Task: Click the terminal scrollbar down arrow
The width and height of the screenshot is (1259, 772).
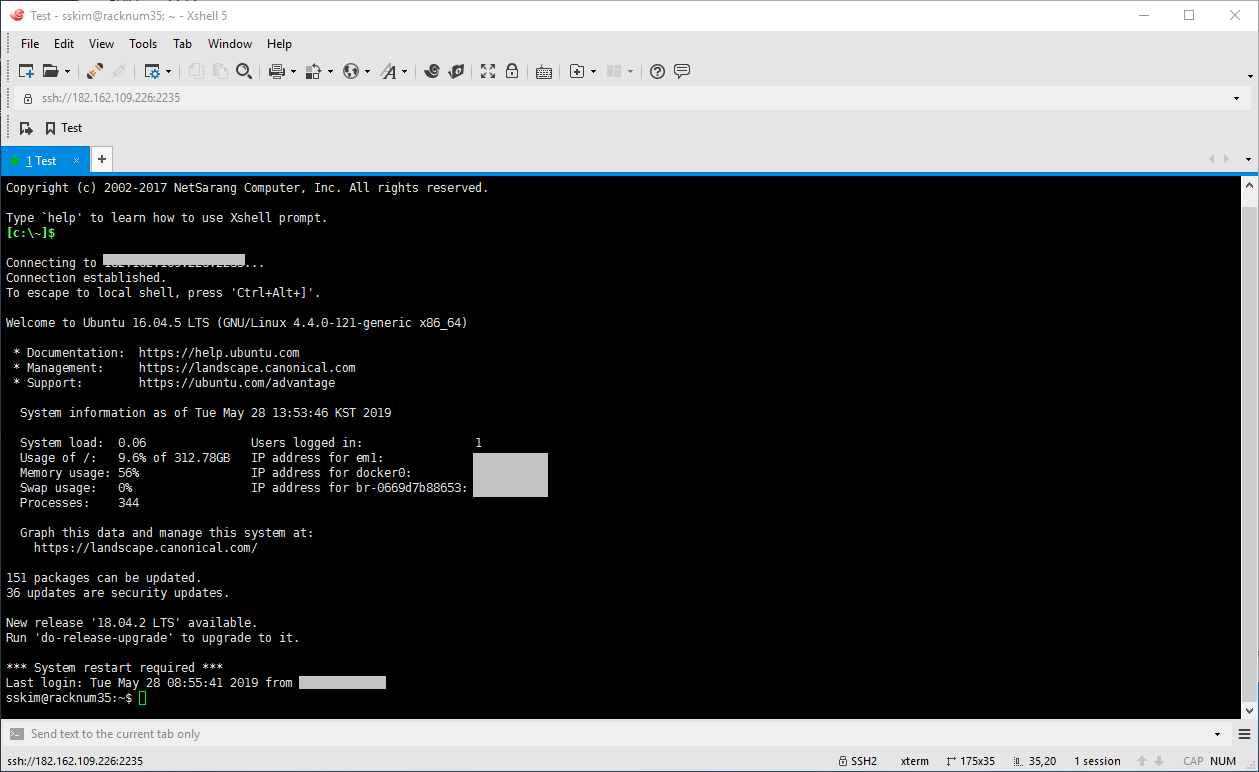Action: point(1249,709)
